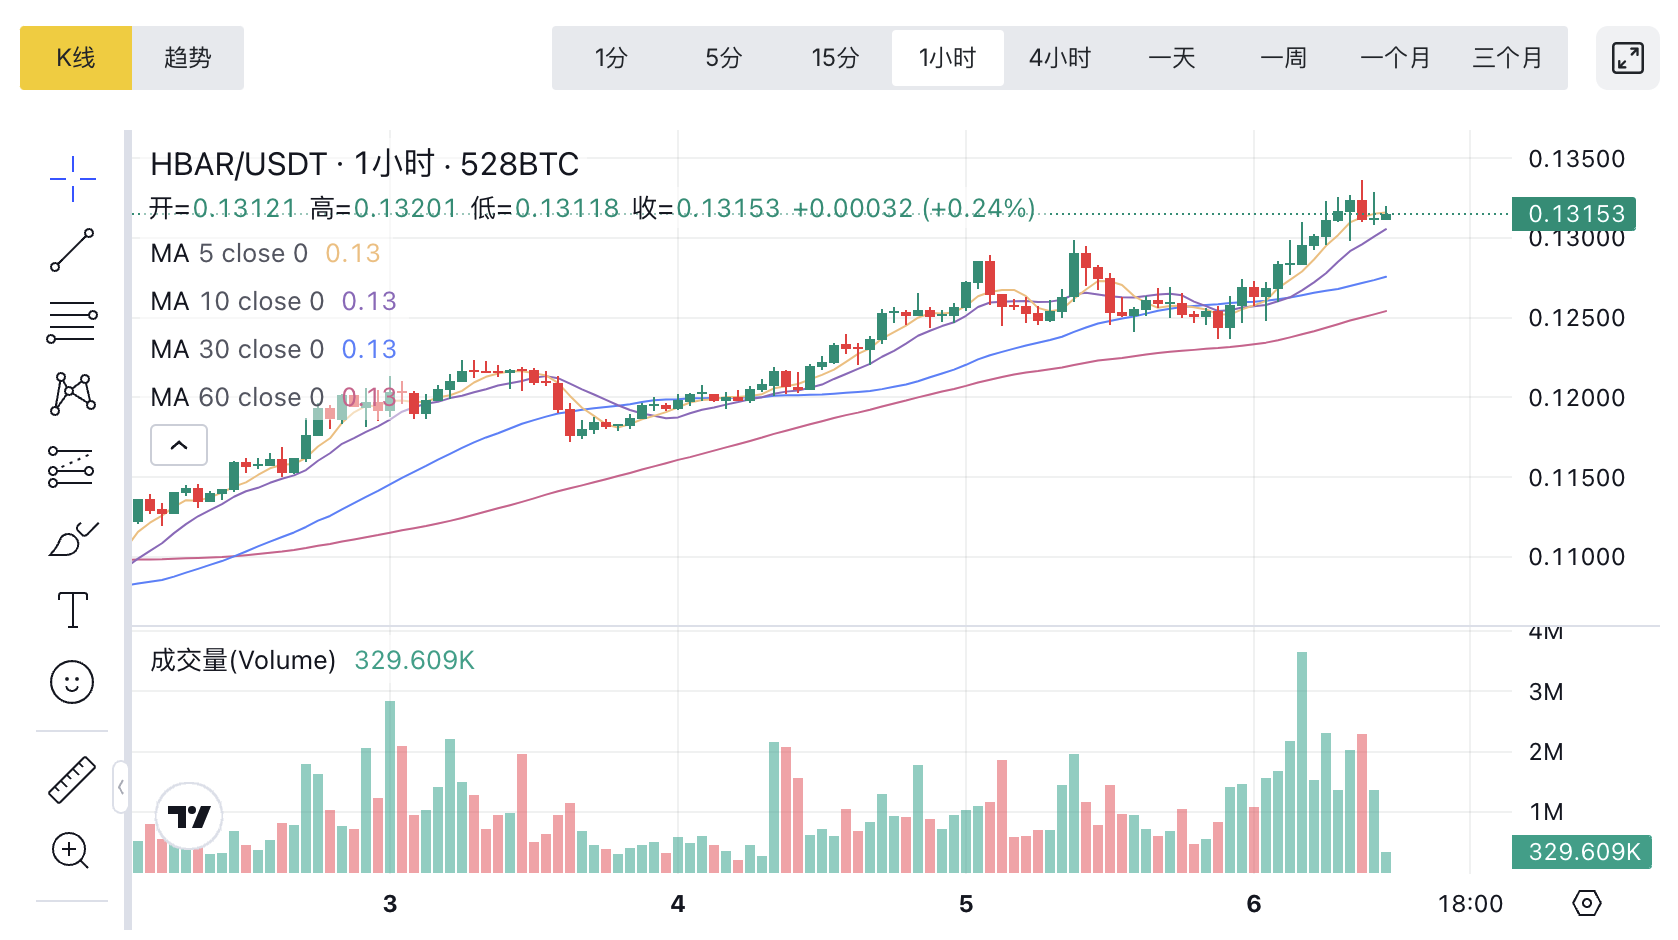The image size is (1678, 940).
Task: Select the brush drawing tool
Action: click(x=72, y=539)
